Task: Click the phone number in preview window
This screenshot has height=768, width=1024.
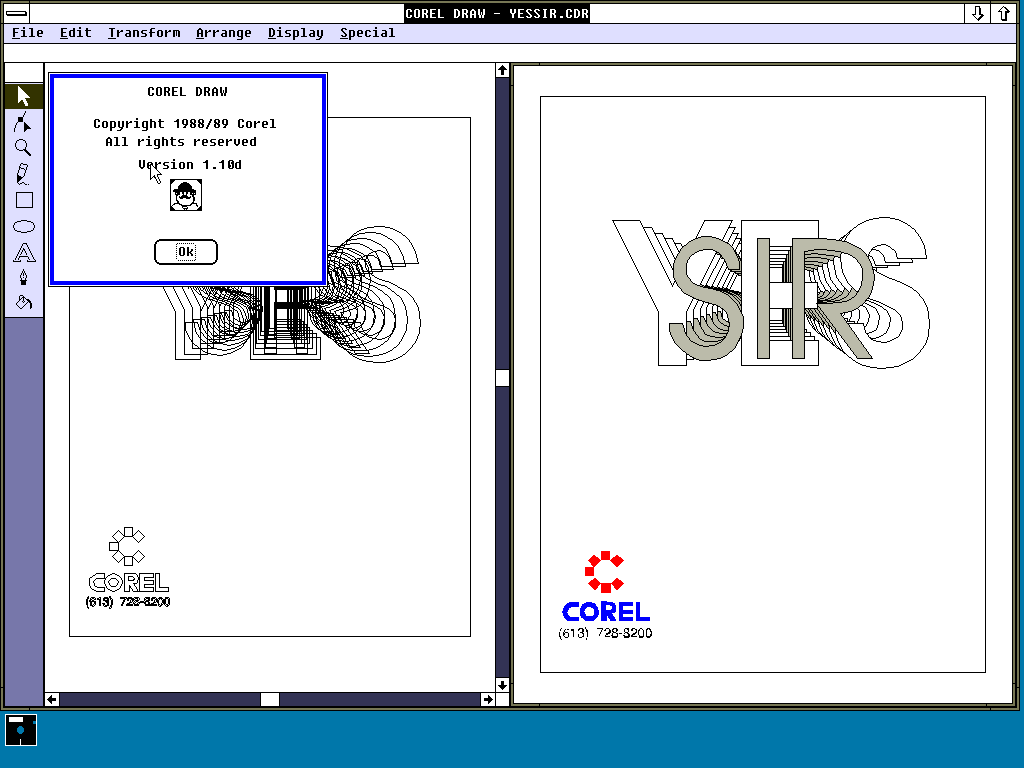Action: point(605,633)
